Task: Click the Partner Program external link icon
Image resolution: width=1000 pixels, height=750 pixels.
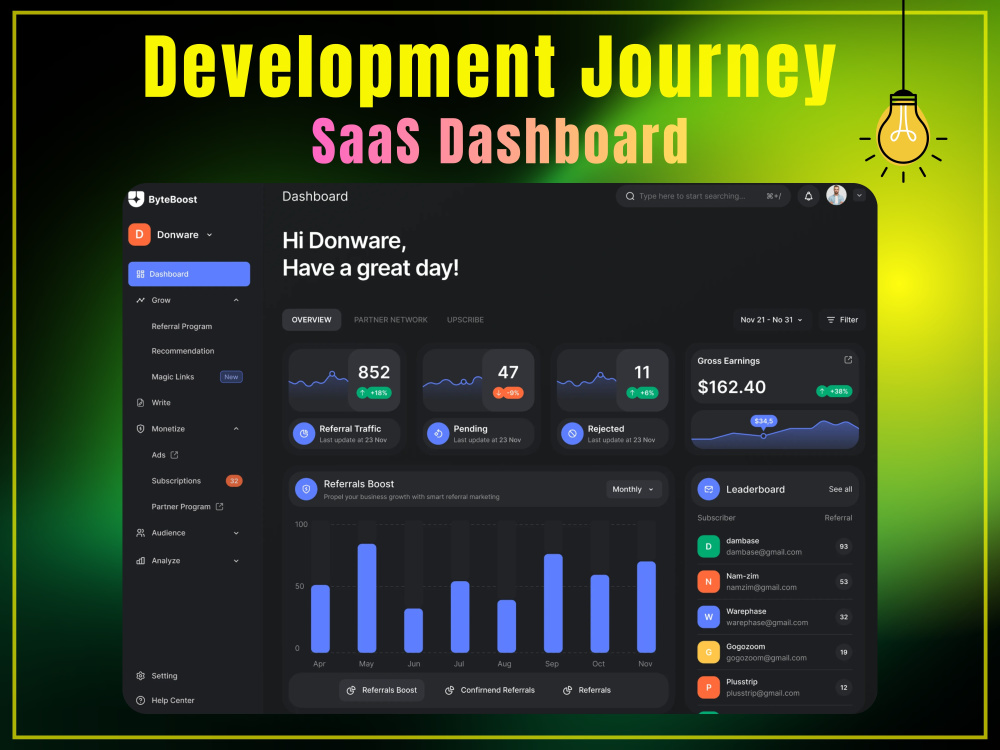Action: [x=219, y=506]
